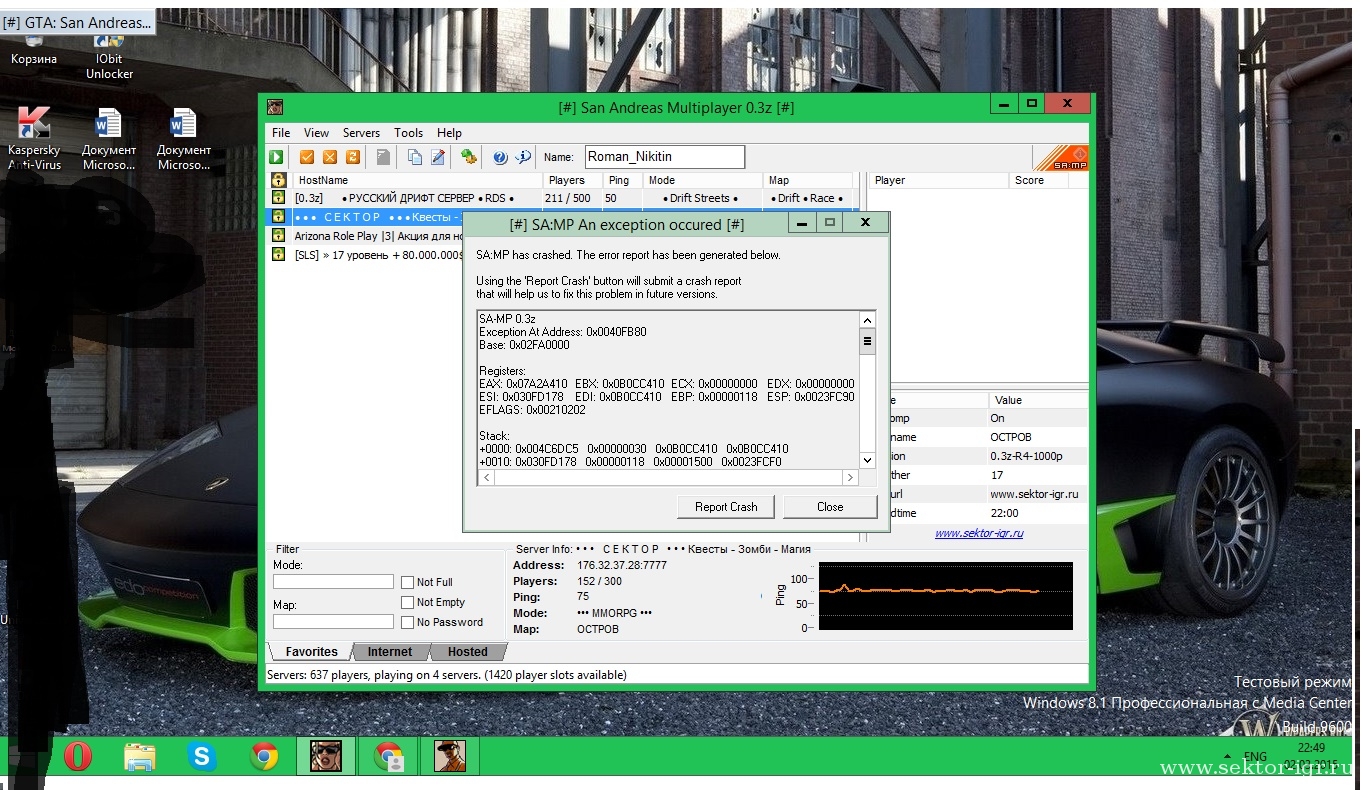Sort servers by the Mode column header

pos(703,180)
